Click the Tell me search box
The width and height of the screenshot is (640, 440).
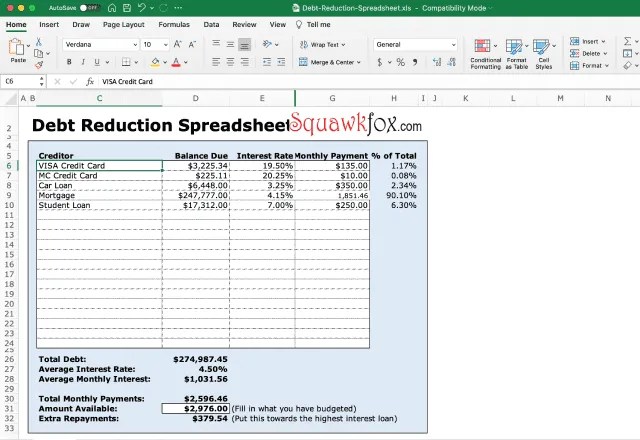(313, 24)
